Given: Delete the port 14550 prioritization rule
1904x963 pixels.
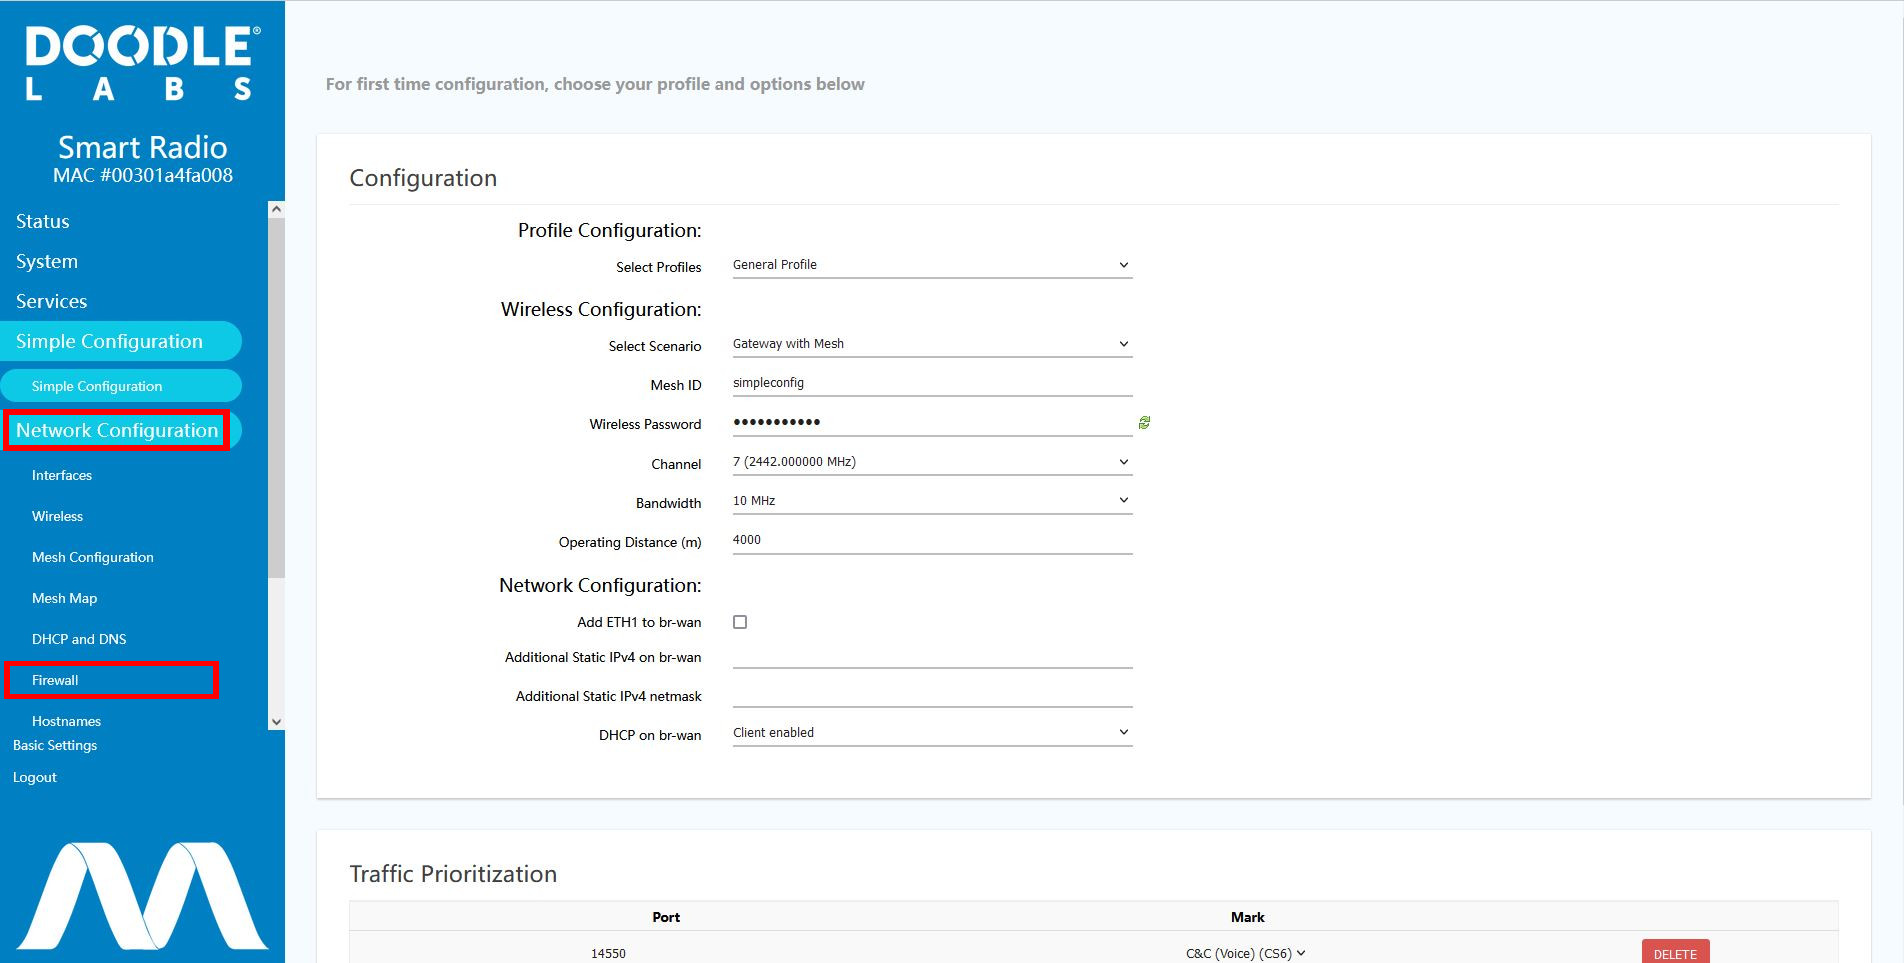Looking at the screenshot, I should [x=1675, y=953].
